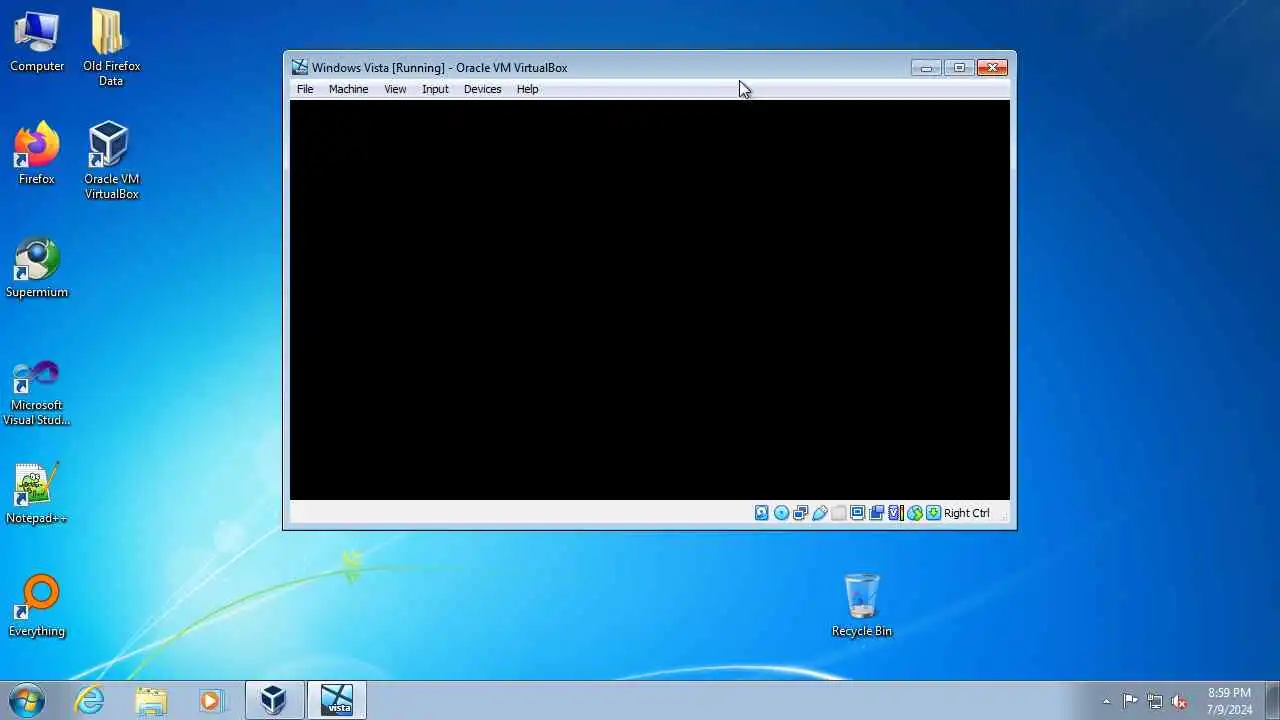Viewport: 1280px width, 720px height.
Task: Select the Firefox desktop shortcut
Action: 37,153
